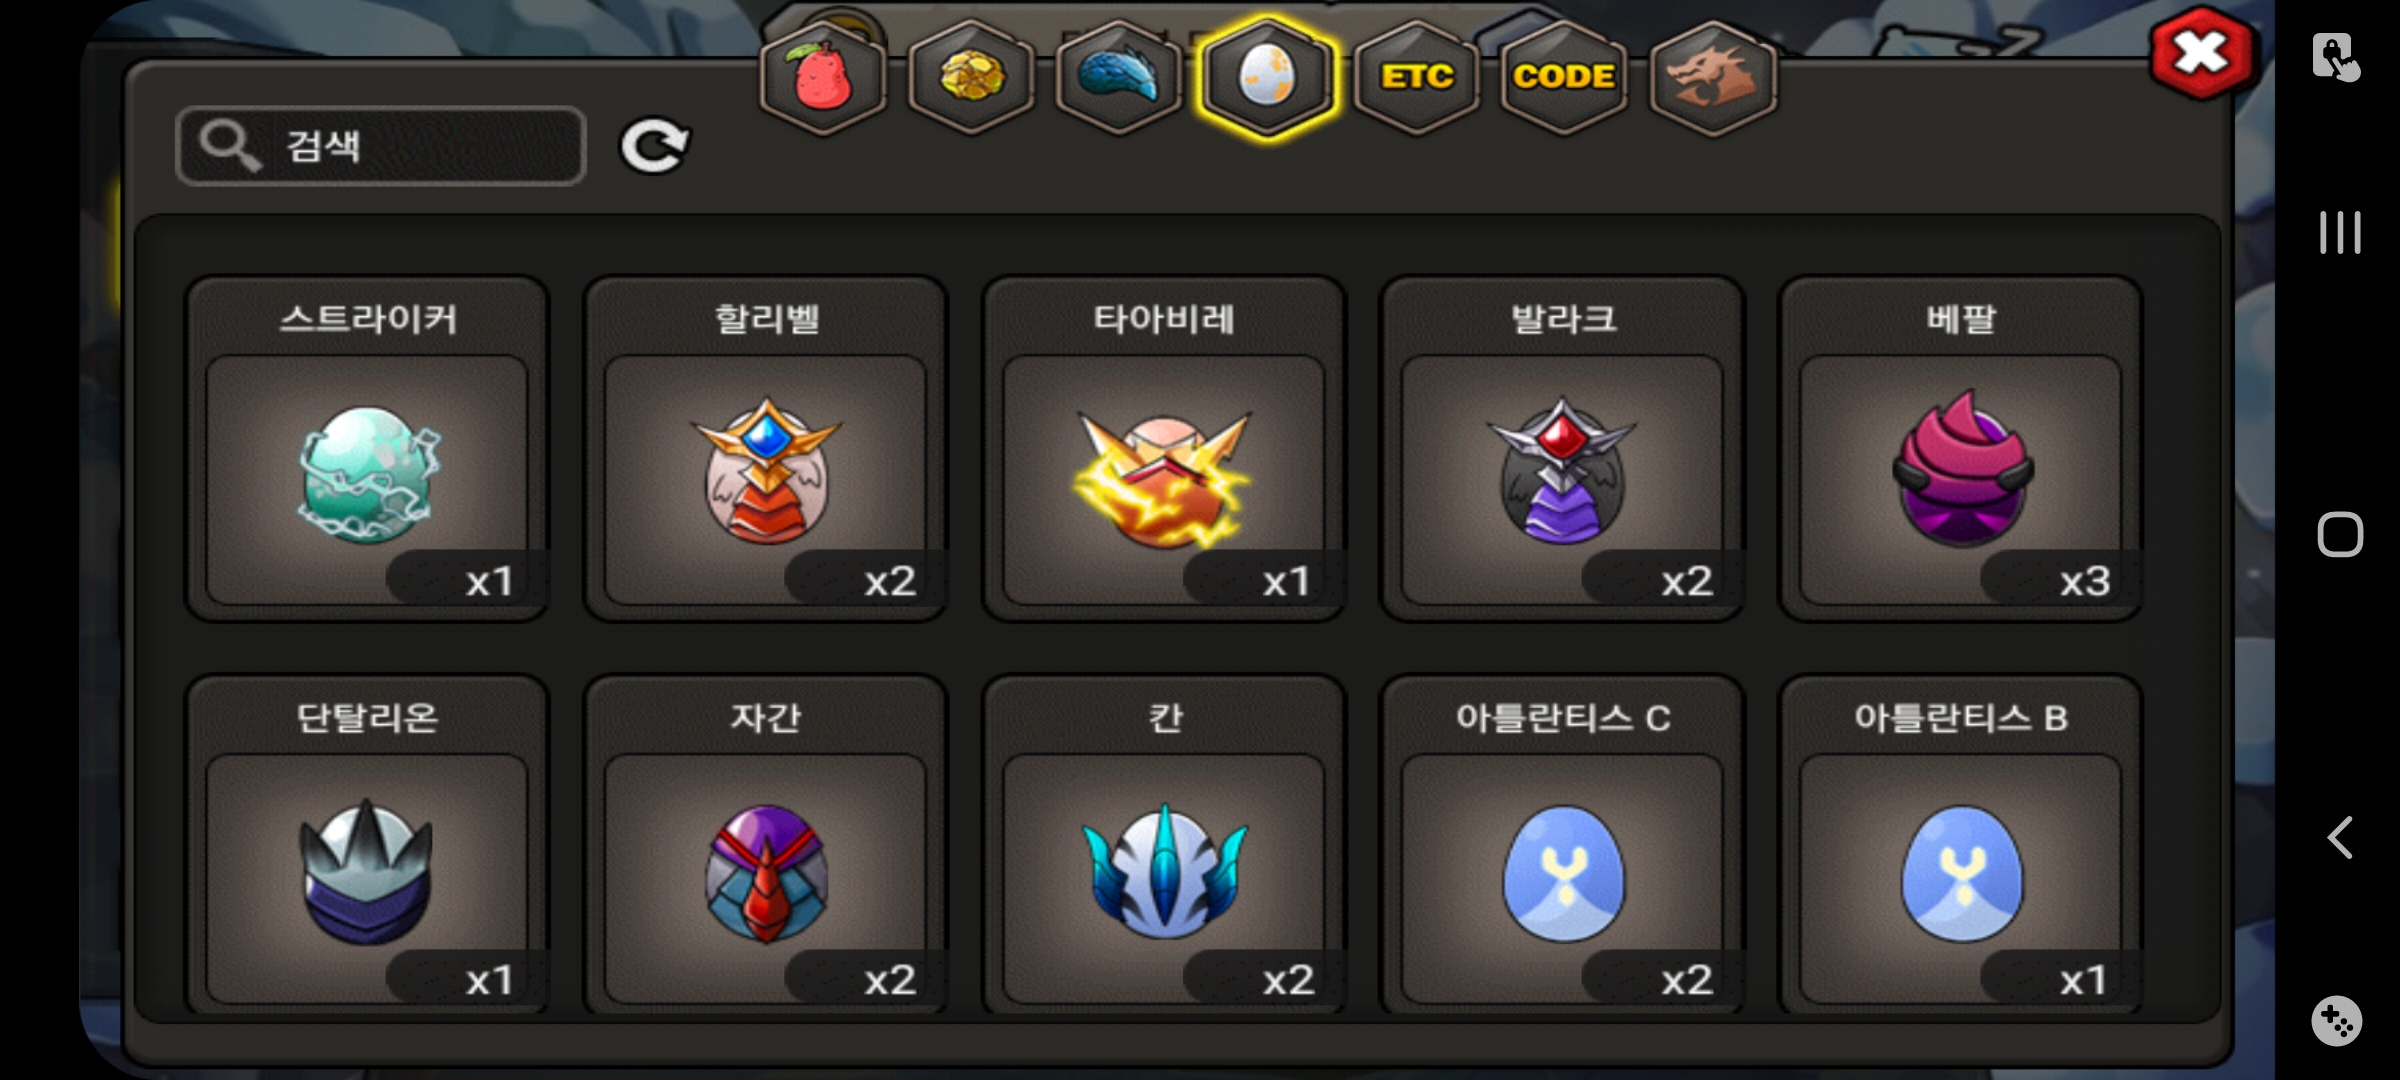Select the 아틀란티스 B egg
Image resolution: width=2400 pixels, height=1080 pixels.
click(1961, 846)
